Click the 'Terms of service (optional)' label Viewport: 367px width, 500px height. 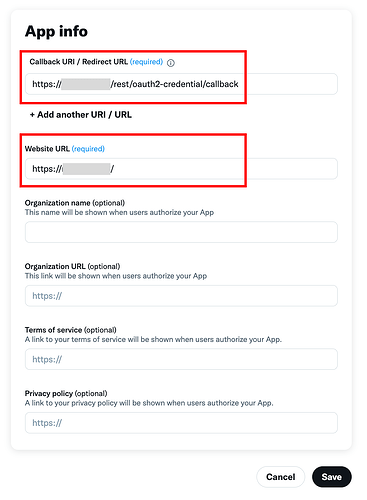point(71,330)
